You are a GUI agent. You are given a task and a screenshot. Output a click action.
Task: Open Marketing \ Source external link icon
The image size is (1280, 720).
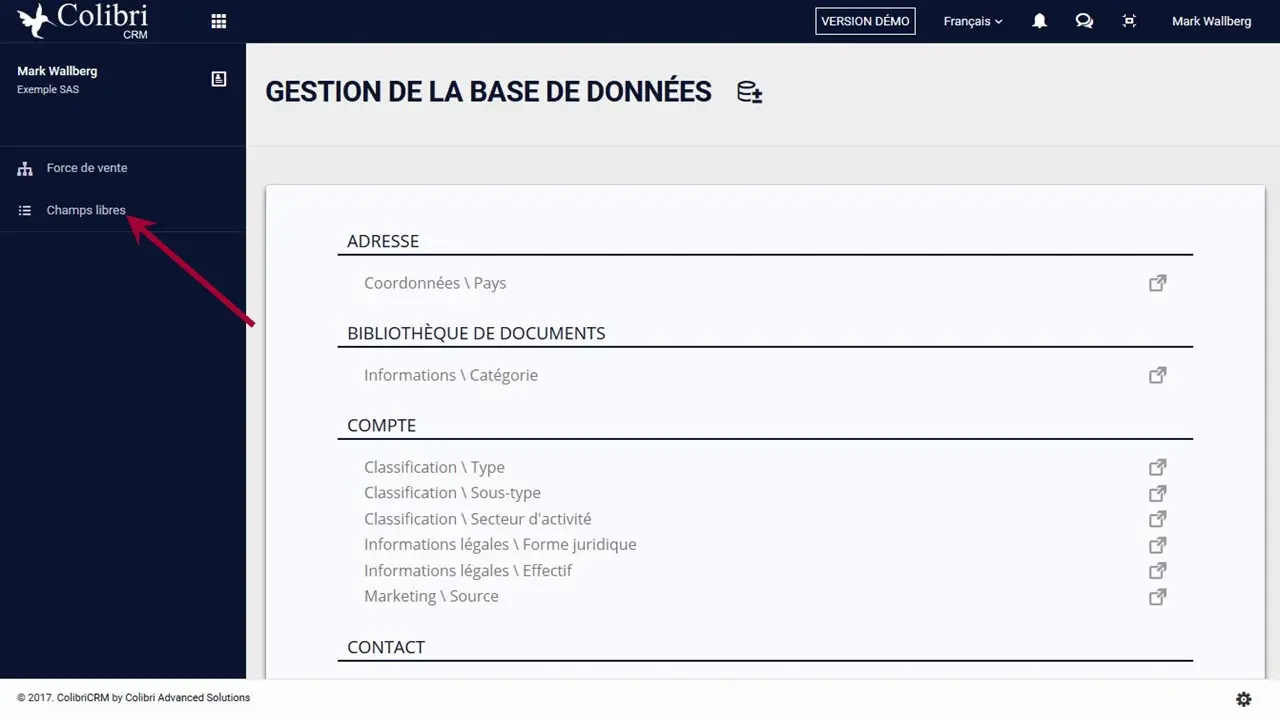pos(1157,597)
